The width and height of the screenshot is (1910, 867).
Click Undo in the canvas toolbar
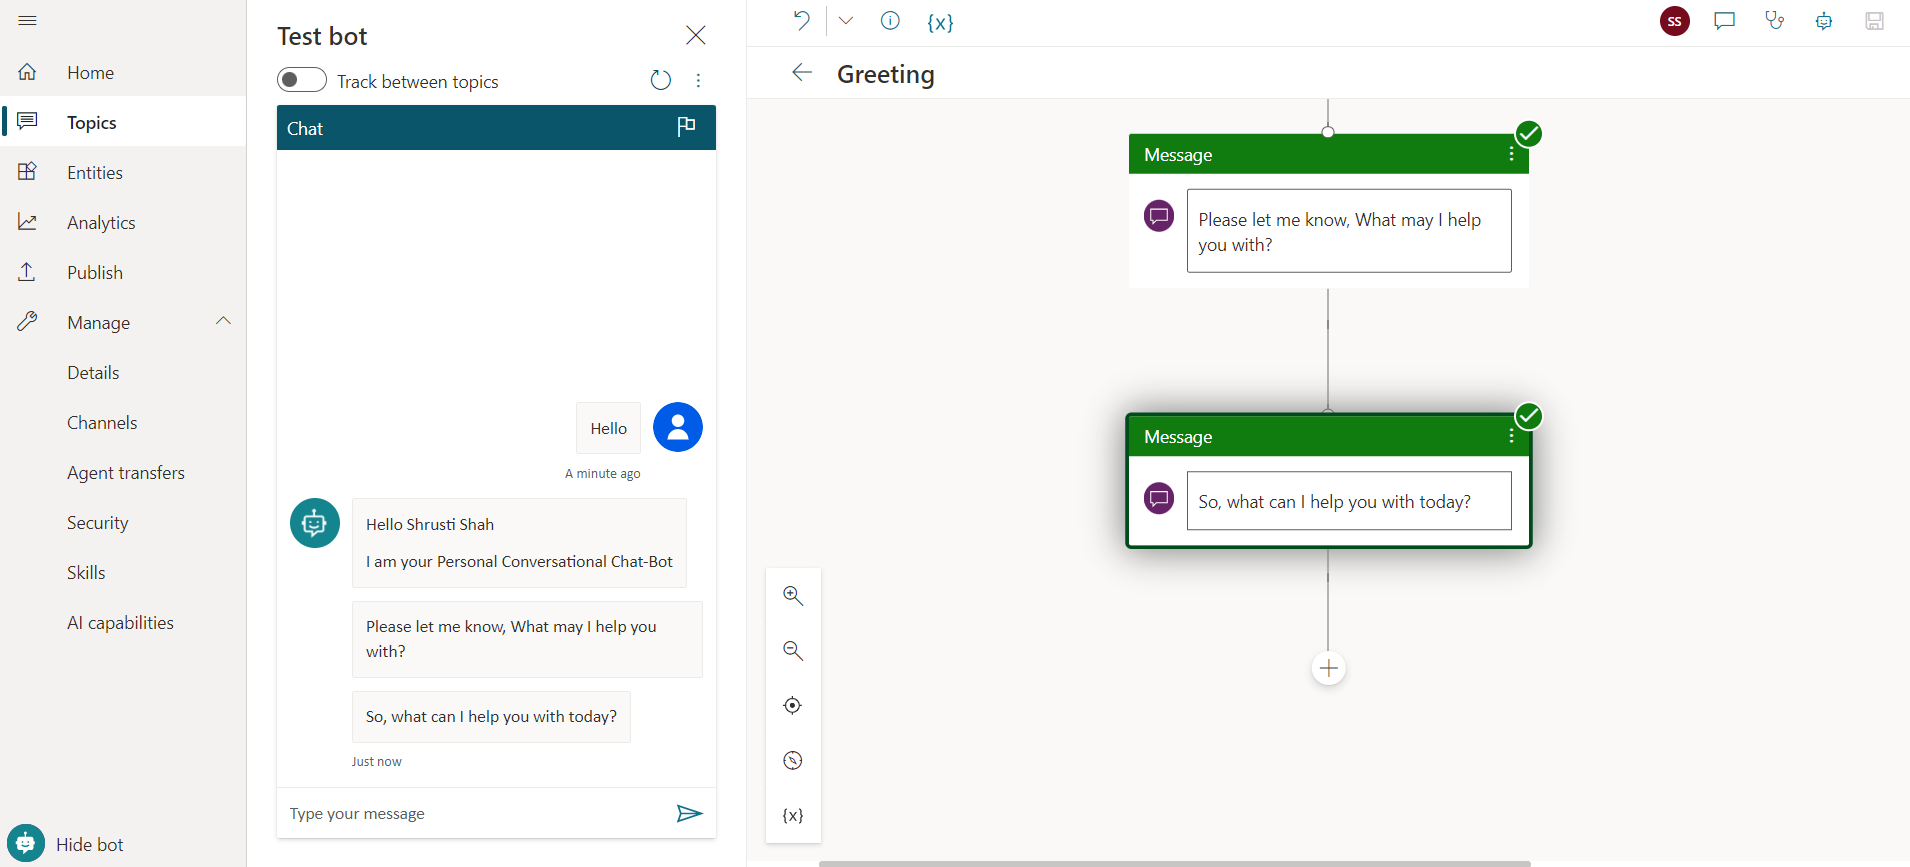[801, 20]
